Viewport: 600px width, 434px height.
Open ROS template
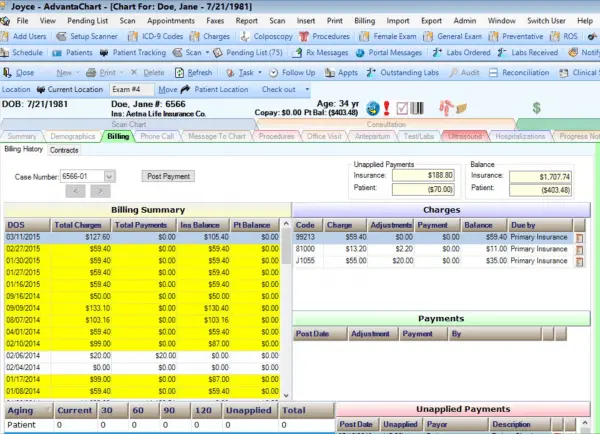(564, 37)
